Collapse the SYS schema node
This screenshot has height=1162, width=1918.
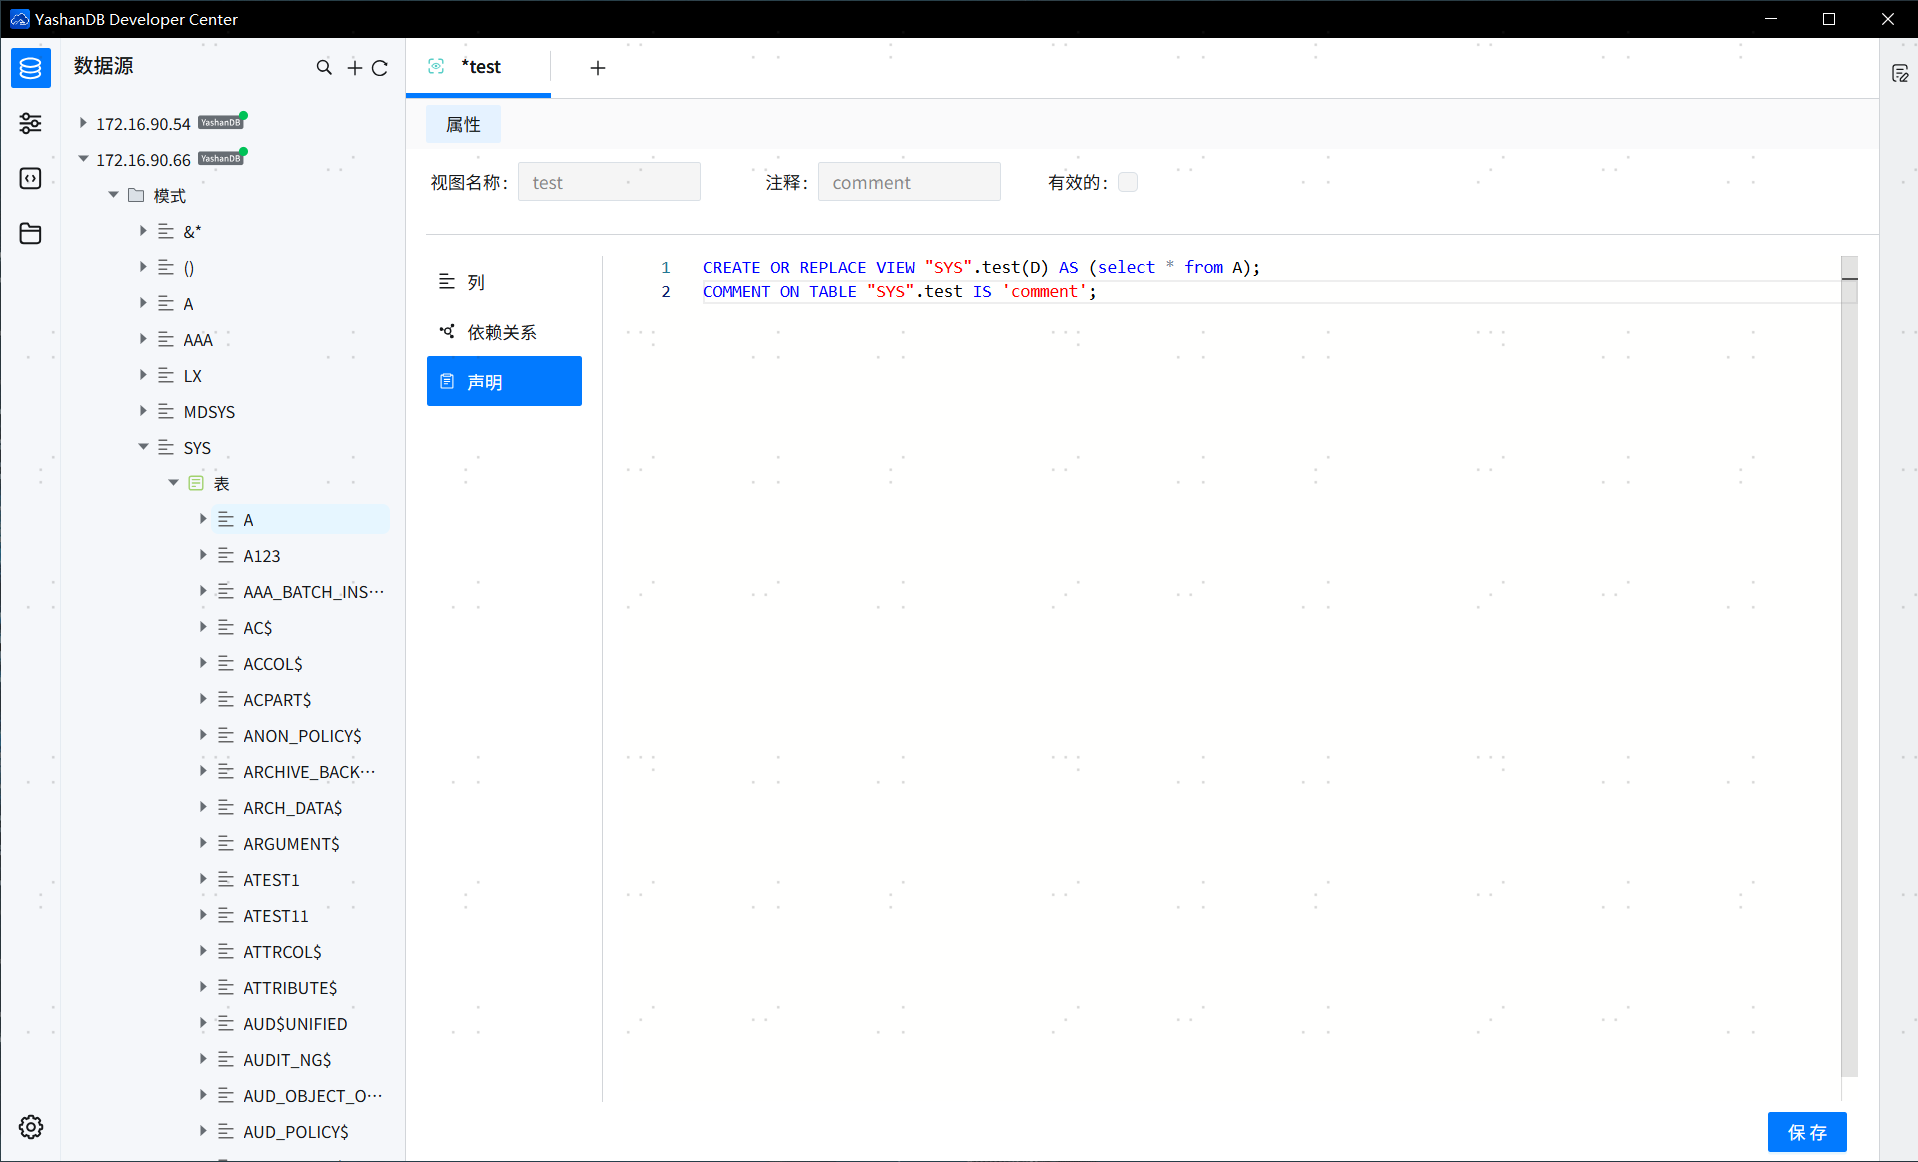point(143,447)
